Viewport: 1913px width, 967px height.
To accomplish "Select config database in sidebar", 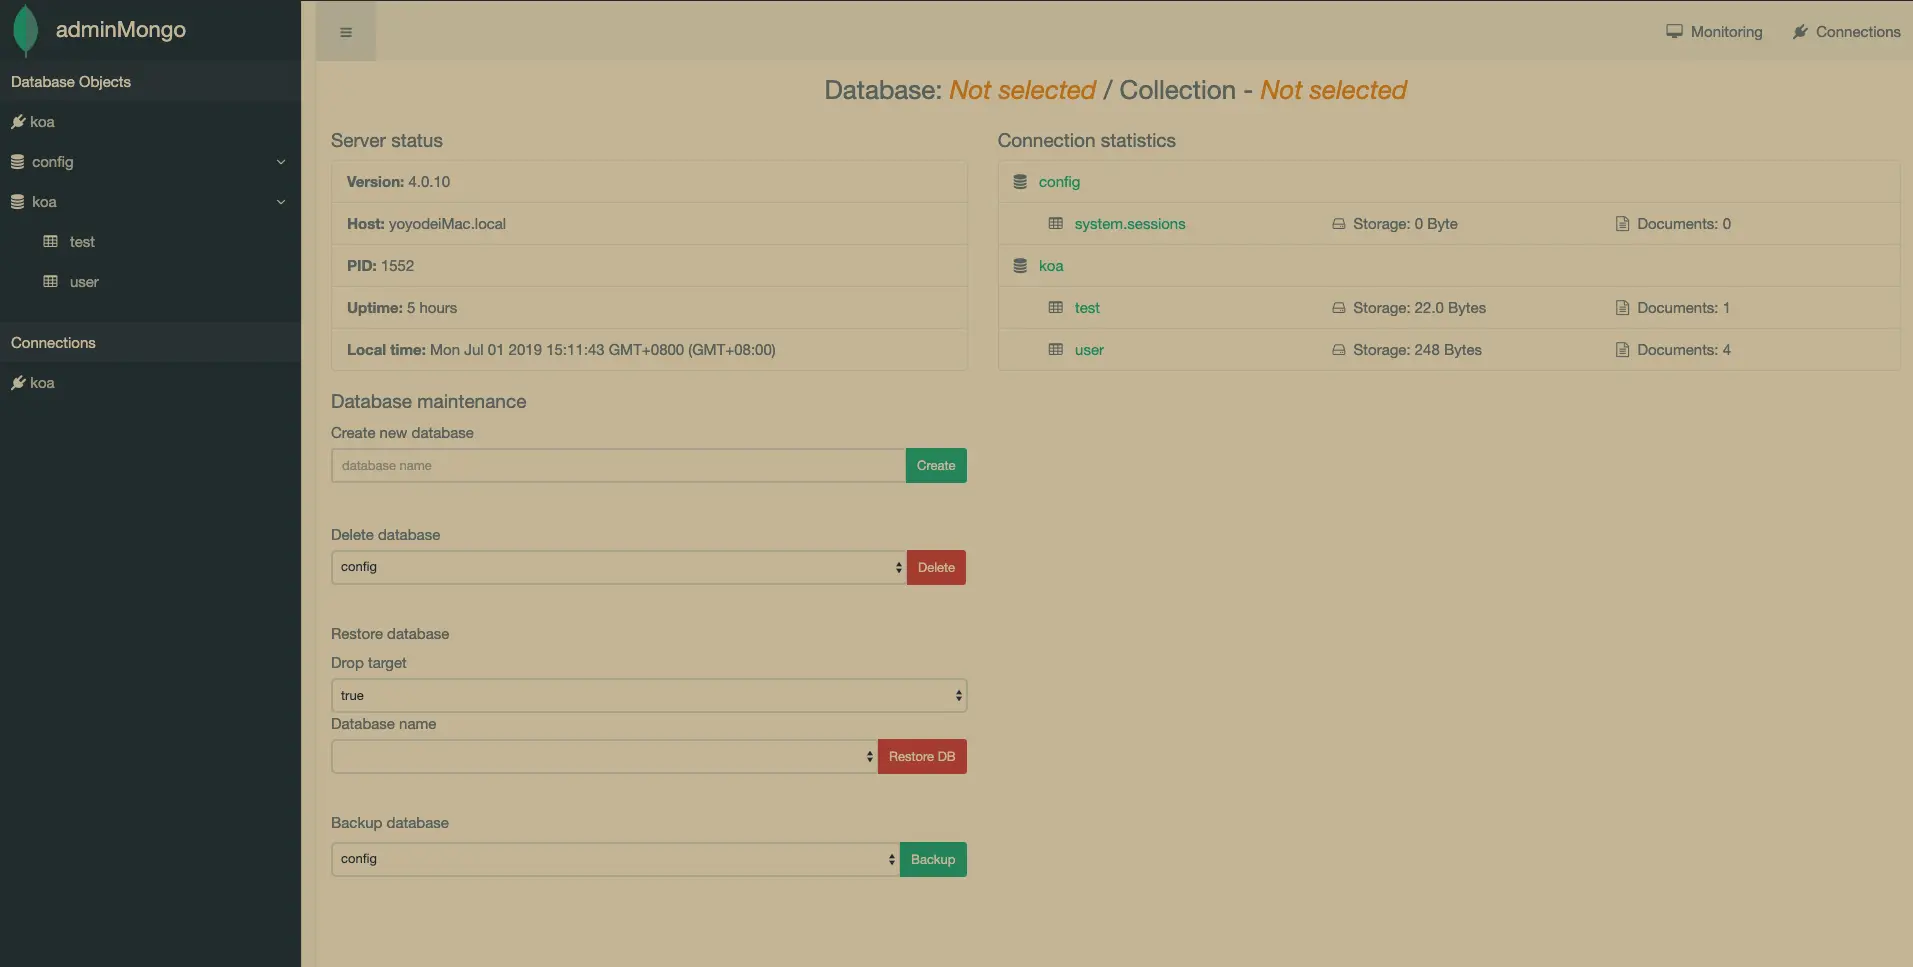I will point(53,162).
